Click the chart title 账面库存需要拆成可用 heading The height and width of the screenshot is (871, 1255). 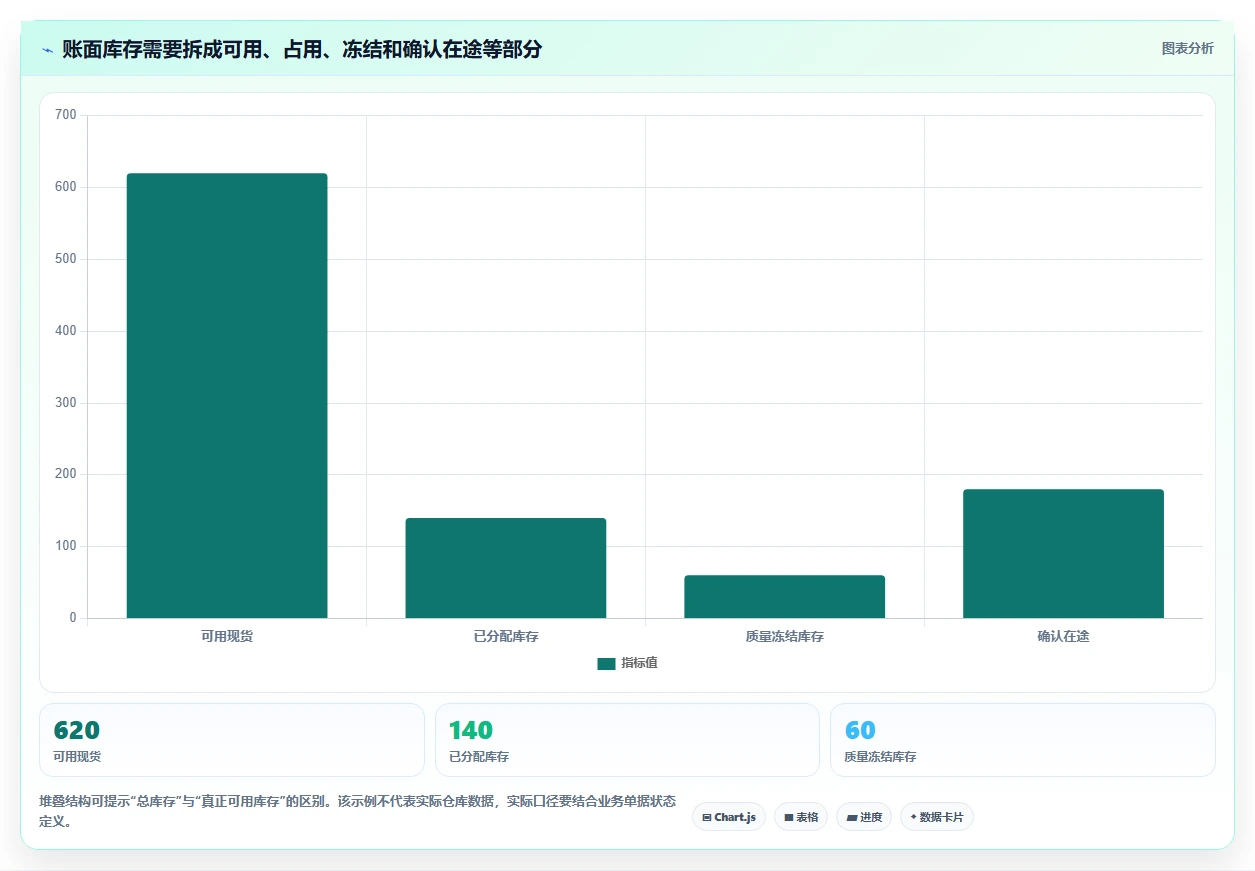pyautogui.click(x=302, y=49)
